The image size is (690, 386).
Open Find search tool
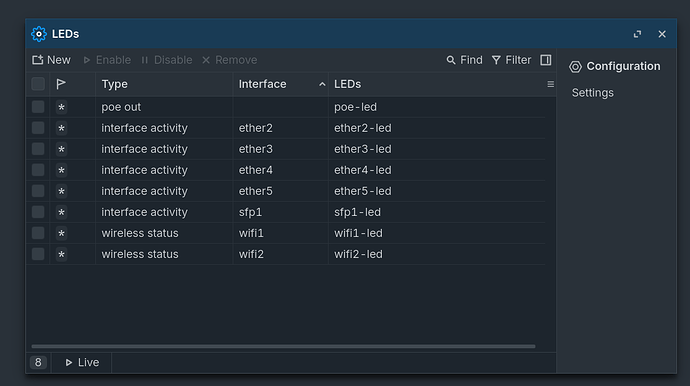coord(464,60)
